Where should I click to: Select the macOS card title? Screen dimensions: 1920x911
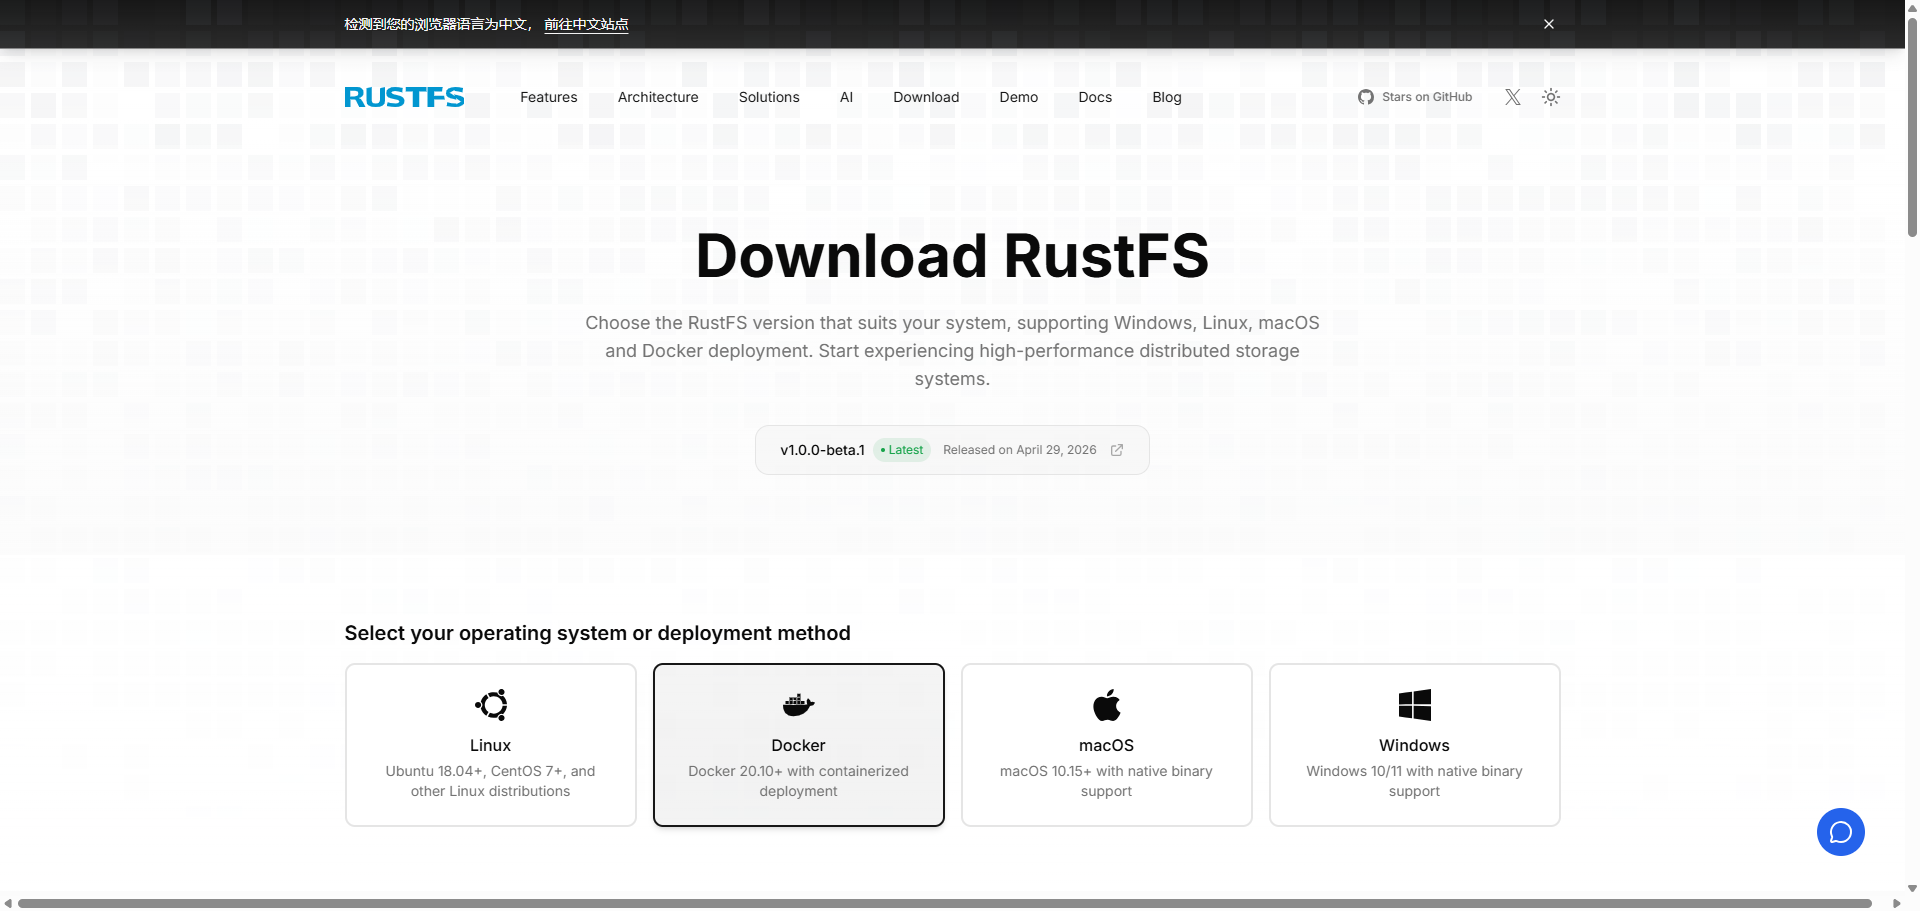tap(1107, 746)
